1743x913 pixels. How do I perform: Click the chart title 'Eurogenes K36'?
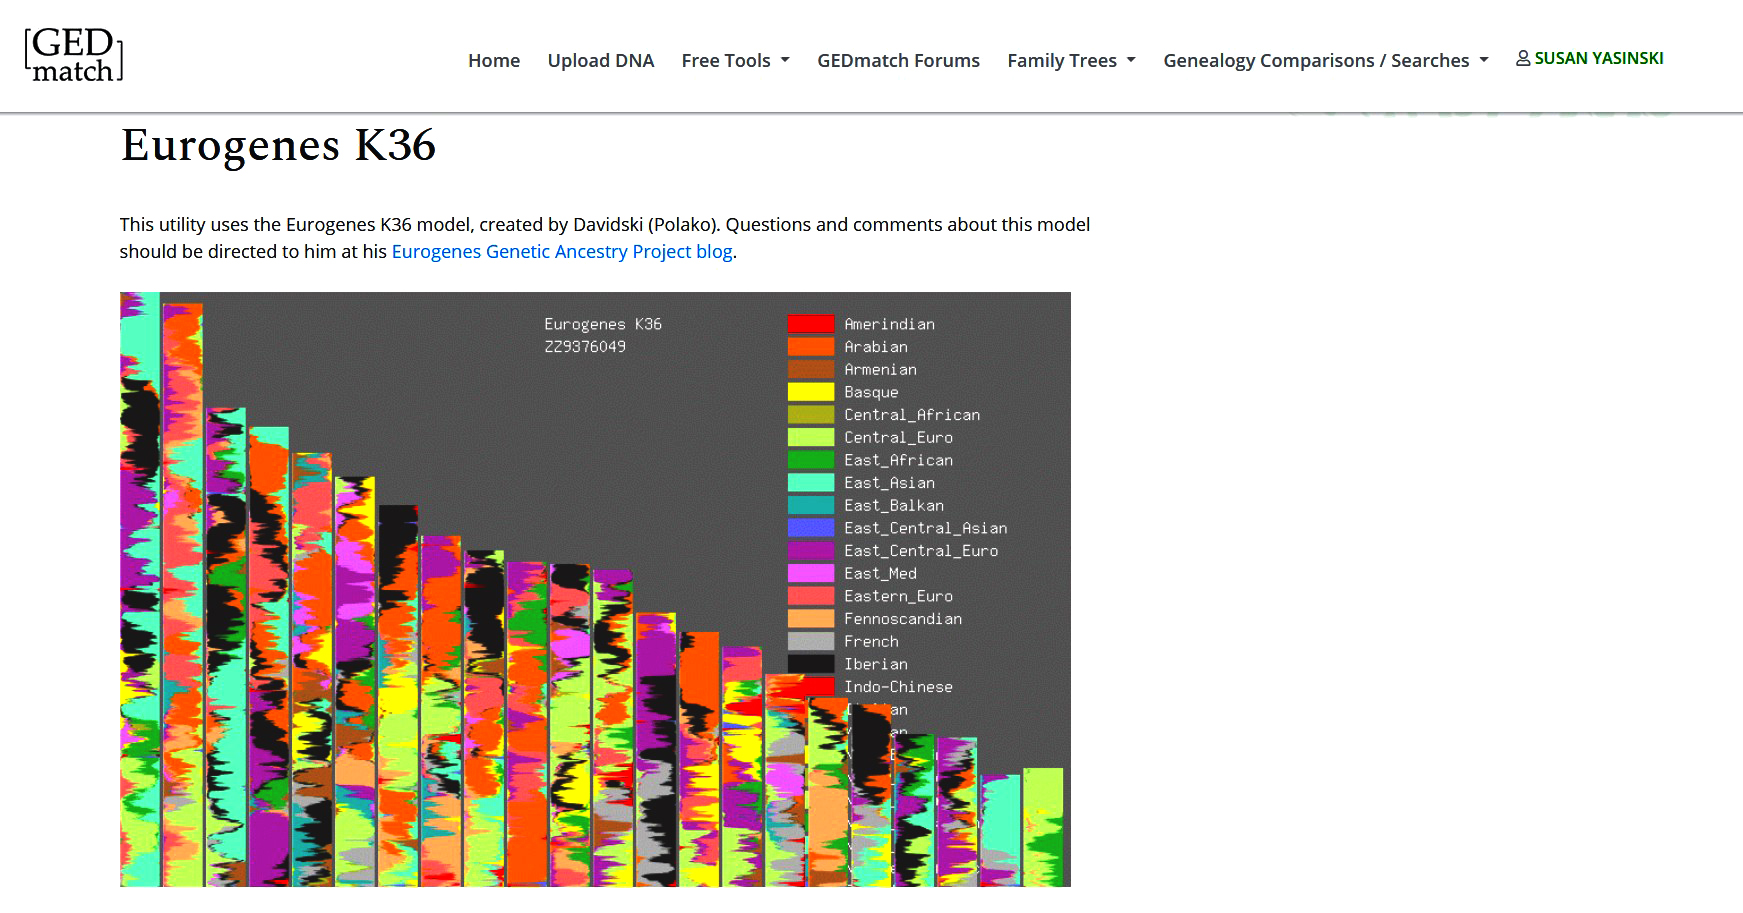pos(603,324)
